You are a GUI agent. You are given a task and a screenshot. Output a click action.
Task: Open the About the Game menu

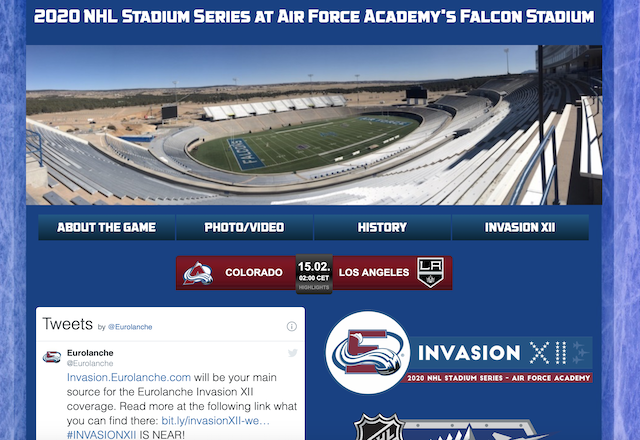tap(107, 227)
